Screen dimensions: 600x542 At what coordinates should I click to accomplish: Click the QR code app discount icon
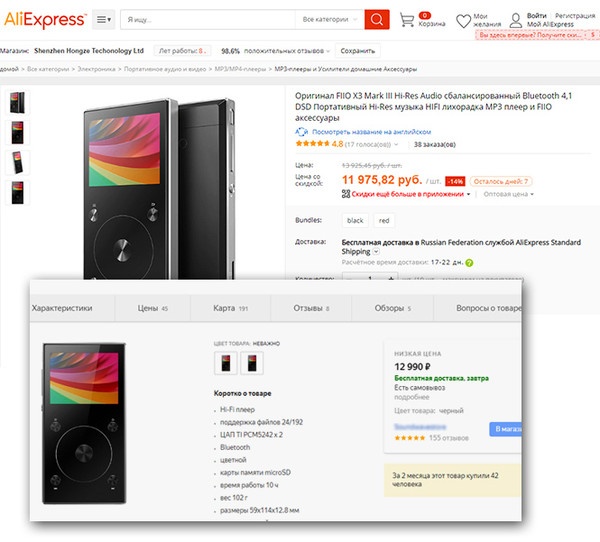point(345,193)
